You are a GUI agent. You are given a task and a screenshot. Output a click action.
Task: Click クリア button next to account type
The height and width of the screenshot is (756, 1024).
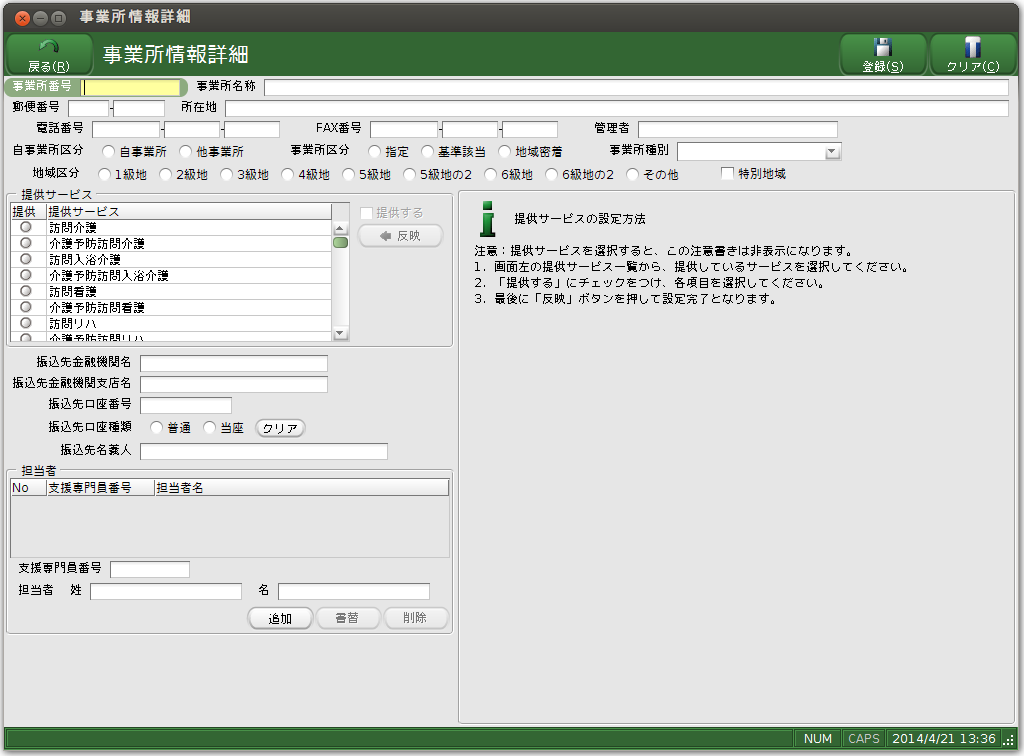tap(280, 428)
